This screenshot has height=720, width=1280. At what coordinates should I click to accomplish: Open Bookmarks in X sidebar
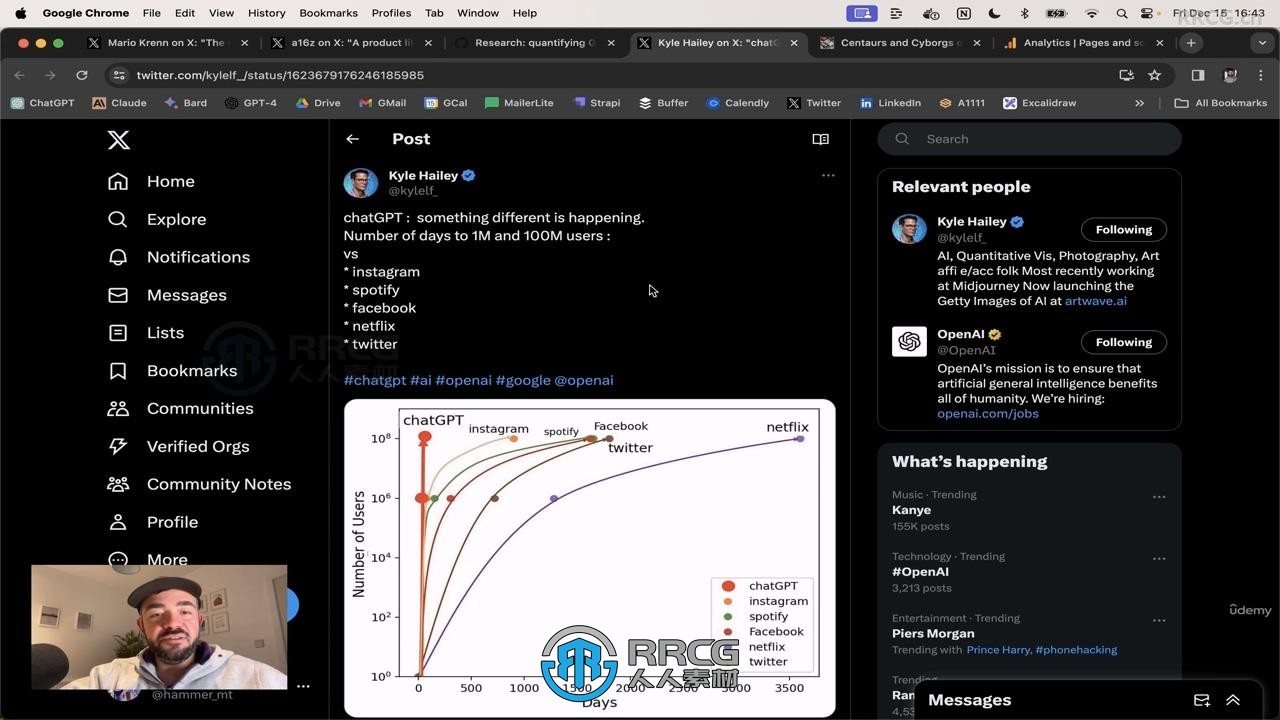[172, 371]
